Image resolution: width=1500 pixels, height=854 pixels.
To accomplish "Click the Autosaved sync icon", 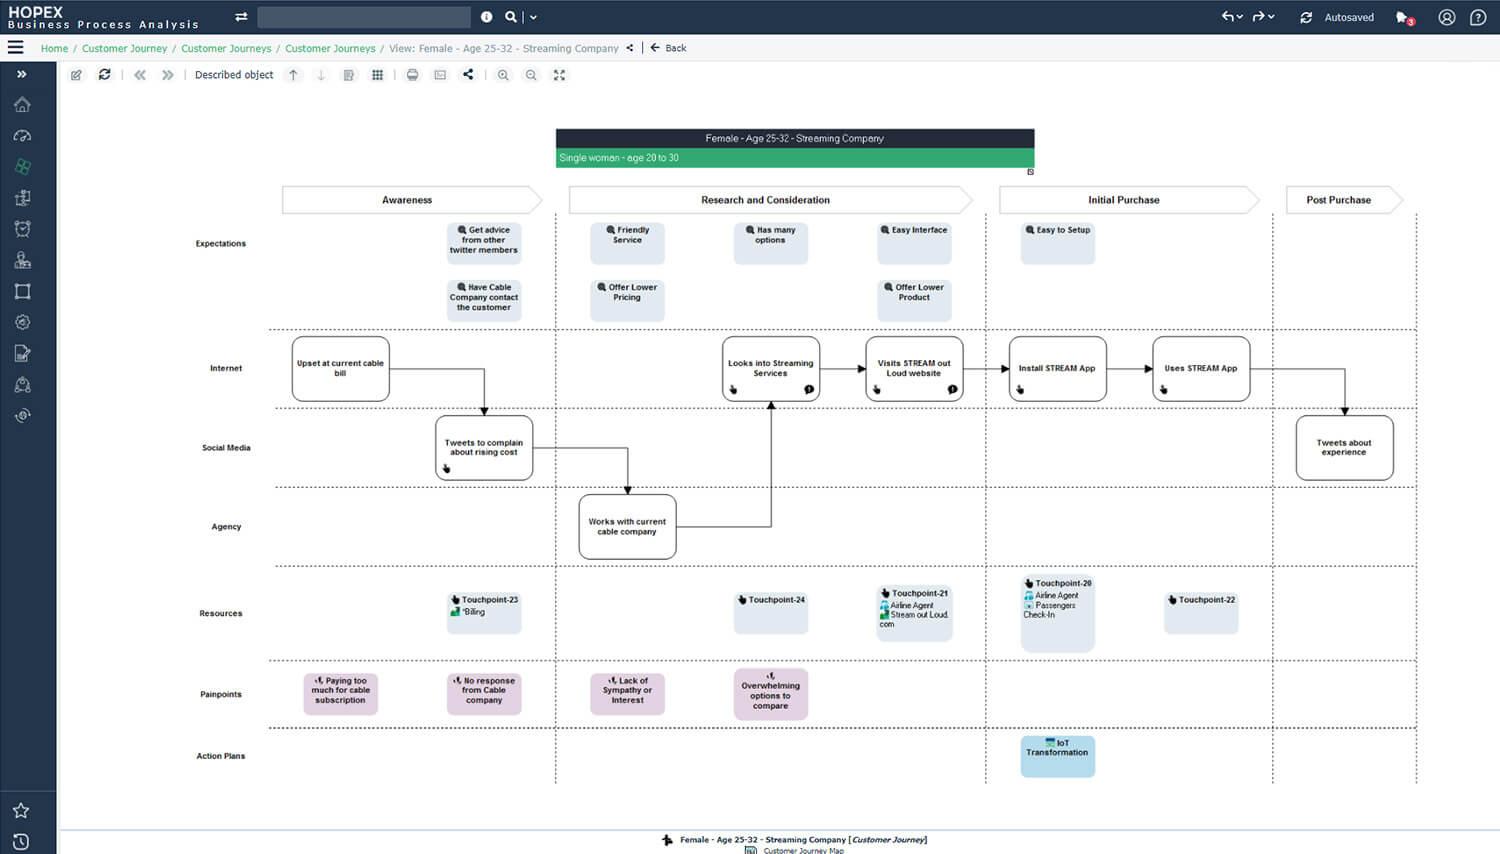I will click(x=1306, y=17).
